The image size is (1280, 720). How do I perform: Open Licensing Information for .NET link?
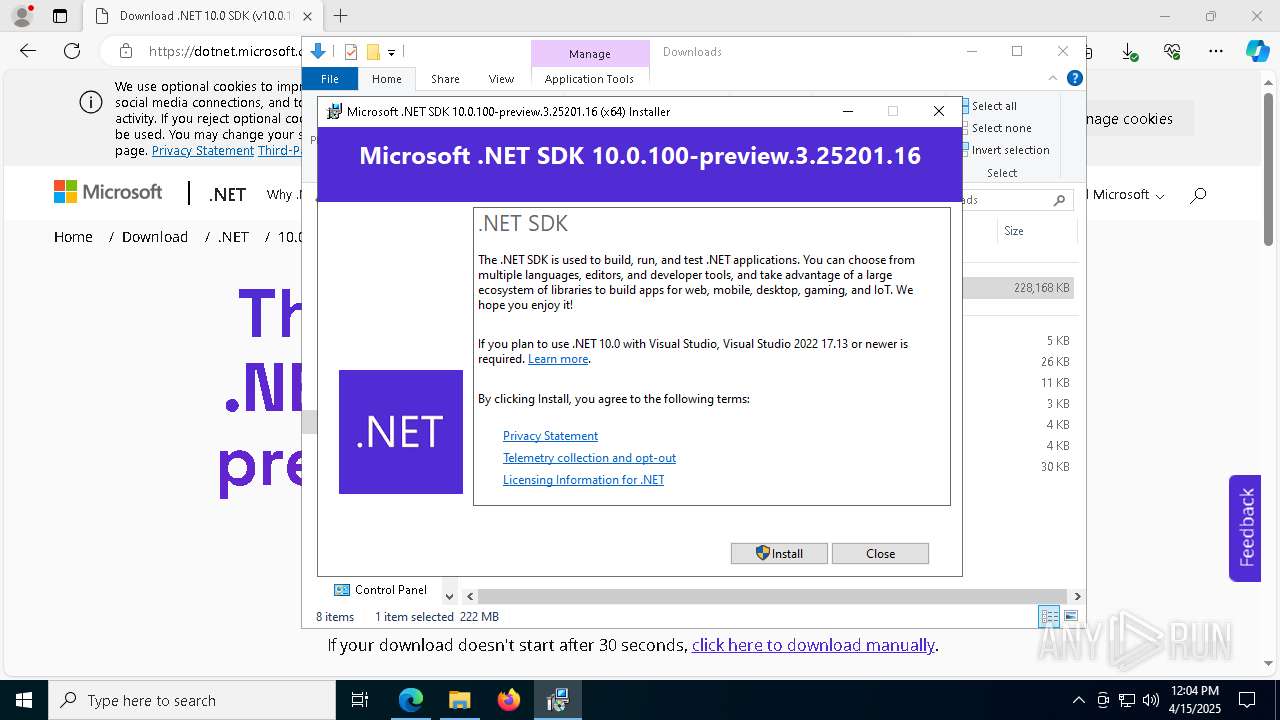point(583,480)
